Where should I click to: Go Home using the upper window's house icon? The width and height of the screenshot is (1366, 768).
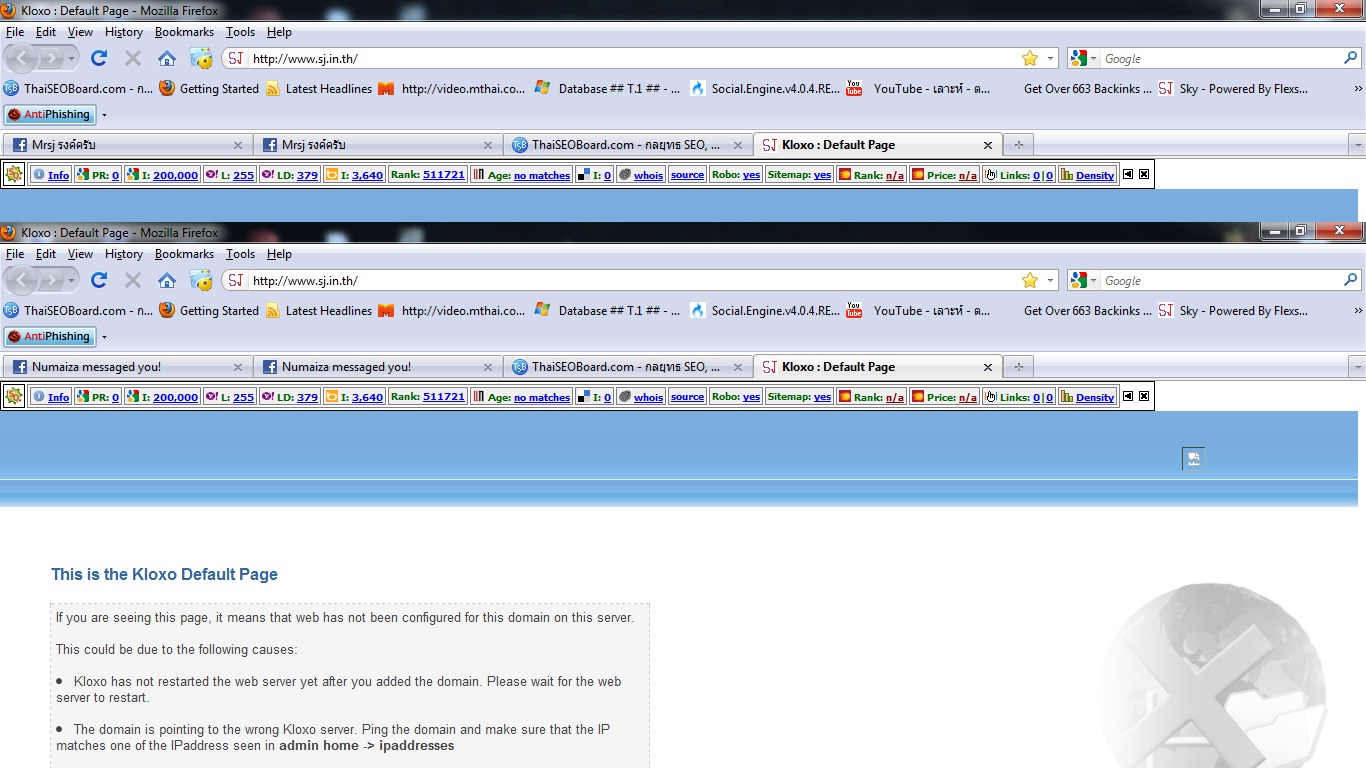(167, 58)
